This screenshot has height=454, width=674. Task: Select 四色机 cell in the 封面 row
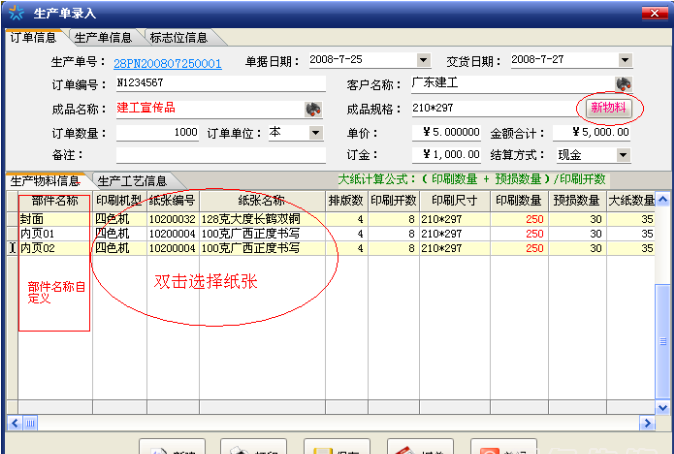(x=119, y=219)
